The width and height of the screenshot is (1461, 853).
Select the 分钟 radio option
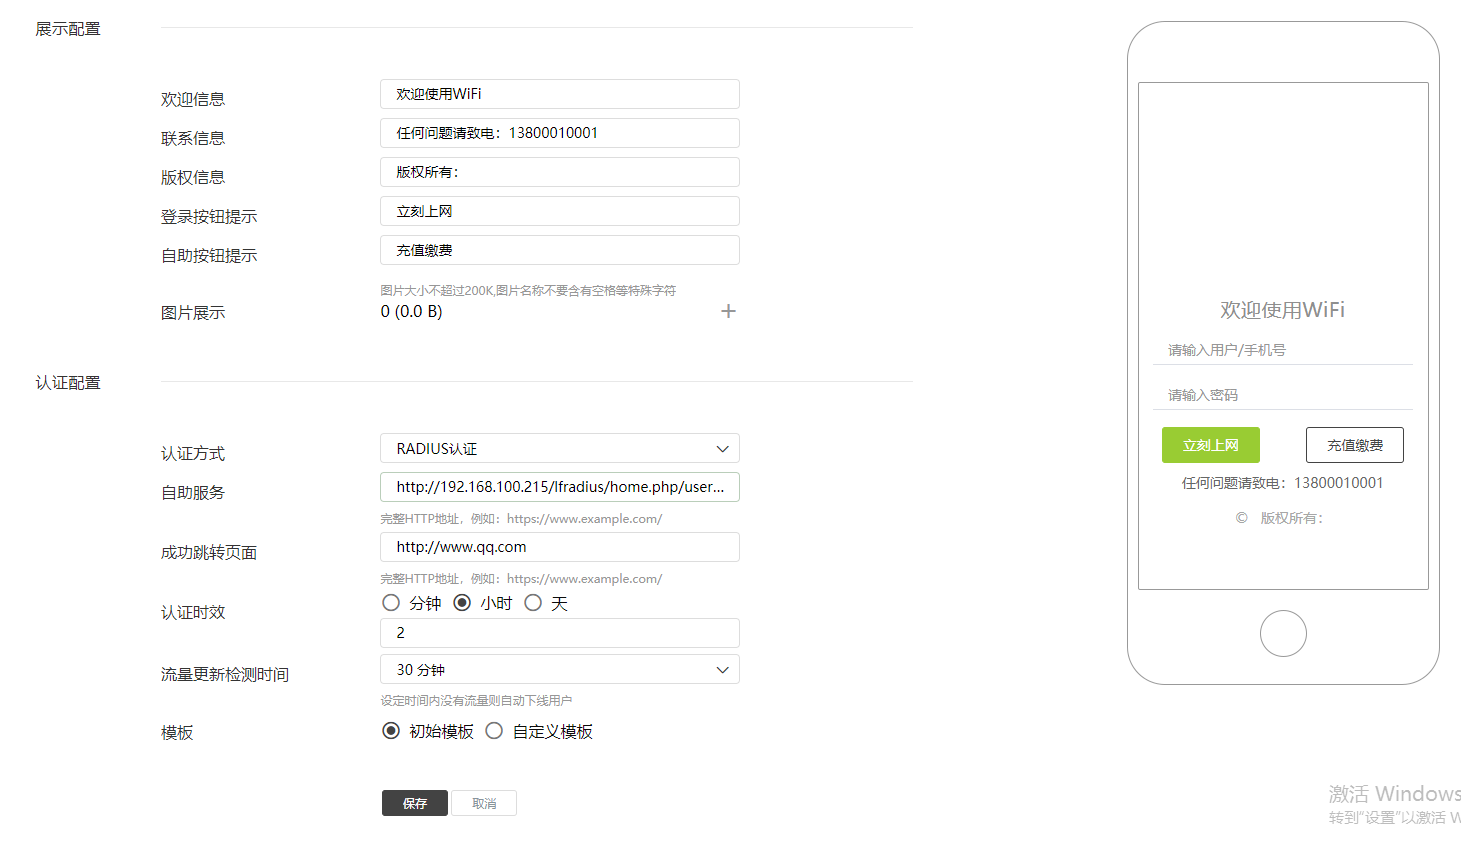coord(391,603)
